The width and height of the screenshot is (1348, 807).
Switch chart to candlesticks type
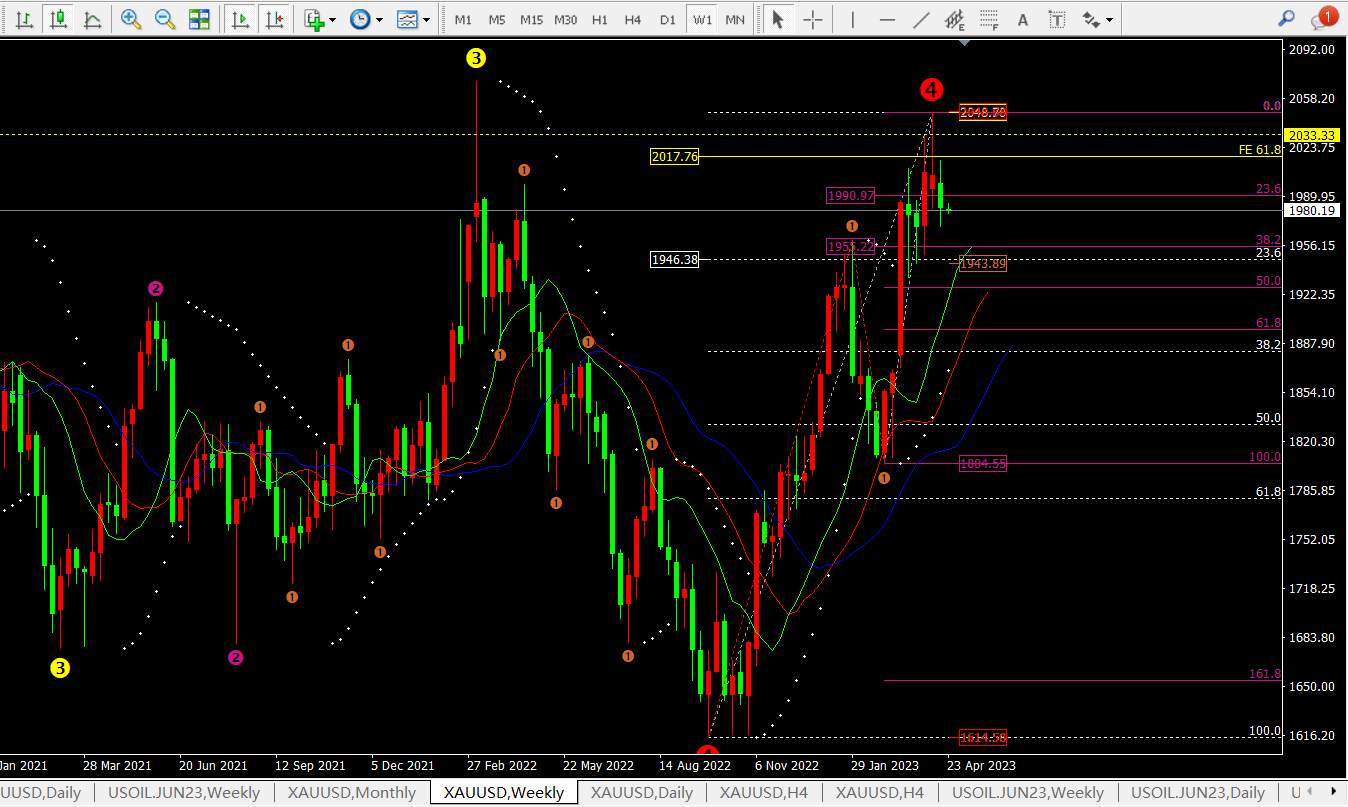pos(59,19)
